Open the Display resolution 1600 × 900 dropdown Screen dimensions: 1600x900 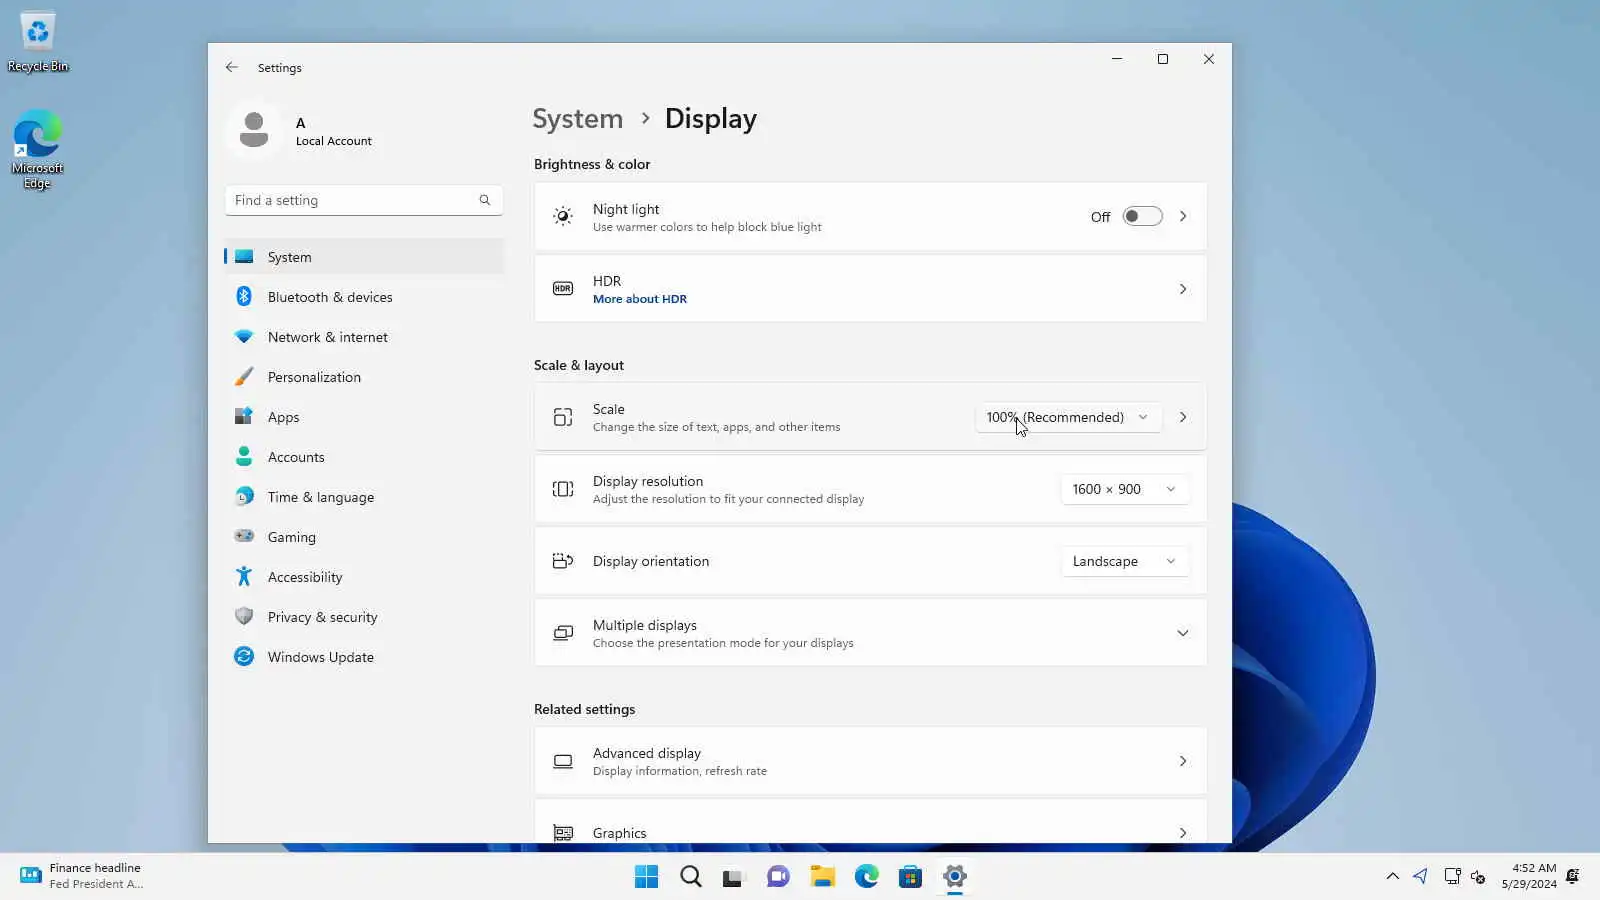(x=1125, y=489)
